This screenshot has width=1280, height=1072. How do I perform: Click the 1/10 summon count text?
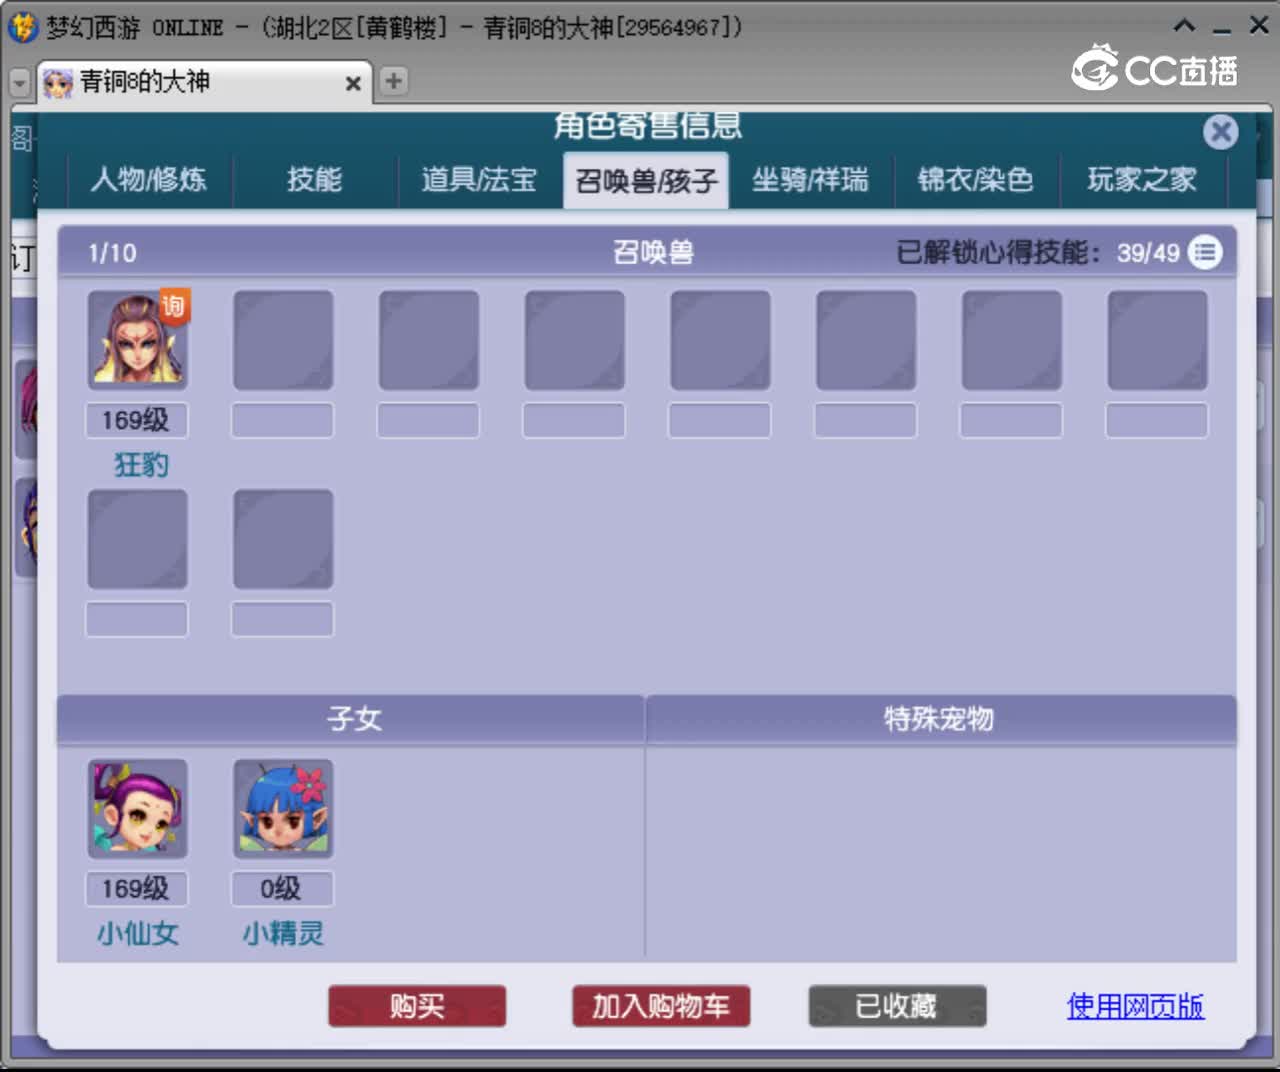point(112,253)
